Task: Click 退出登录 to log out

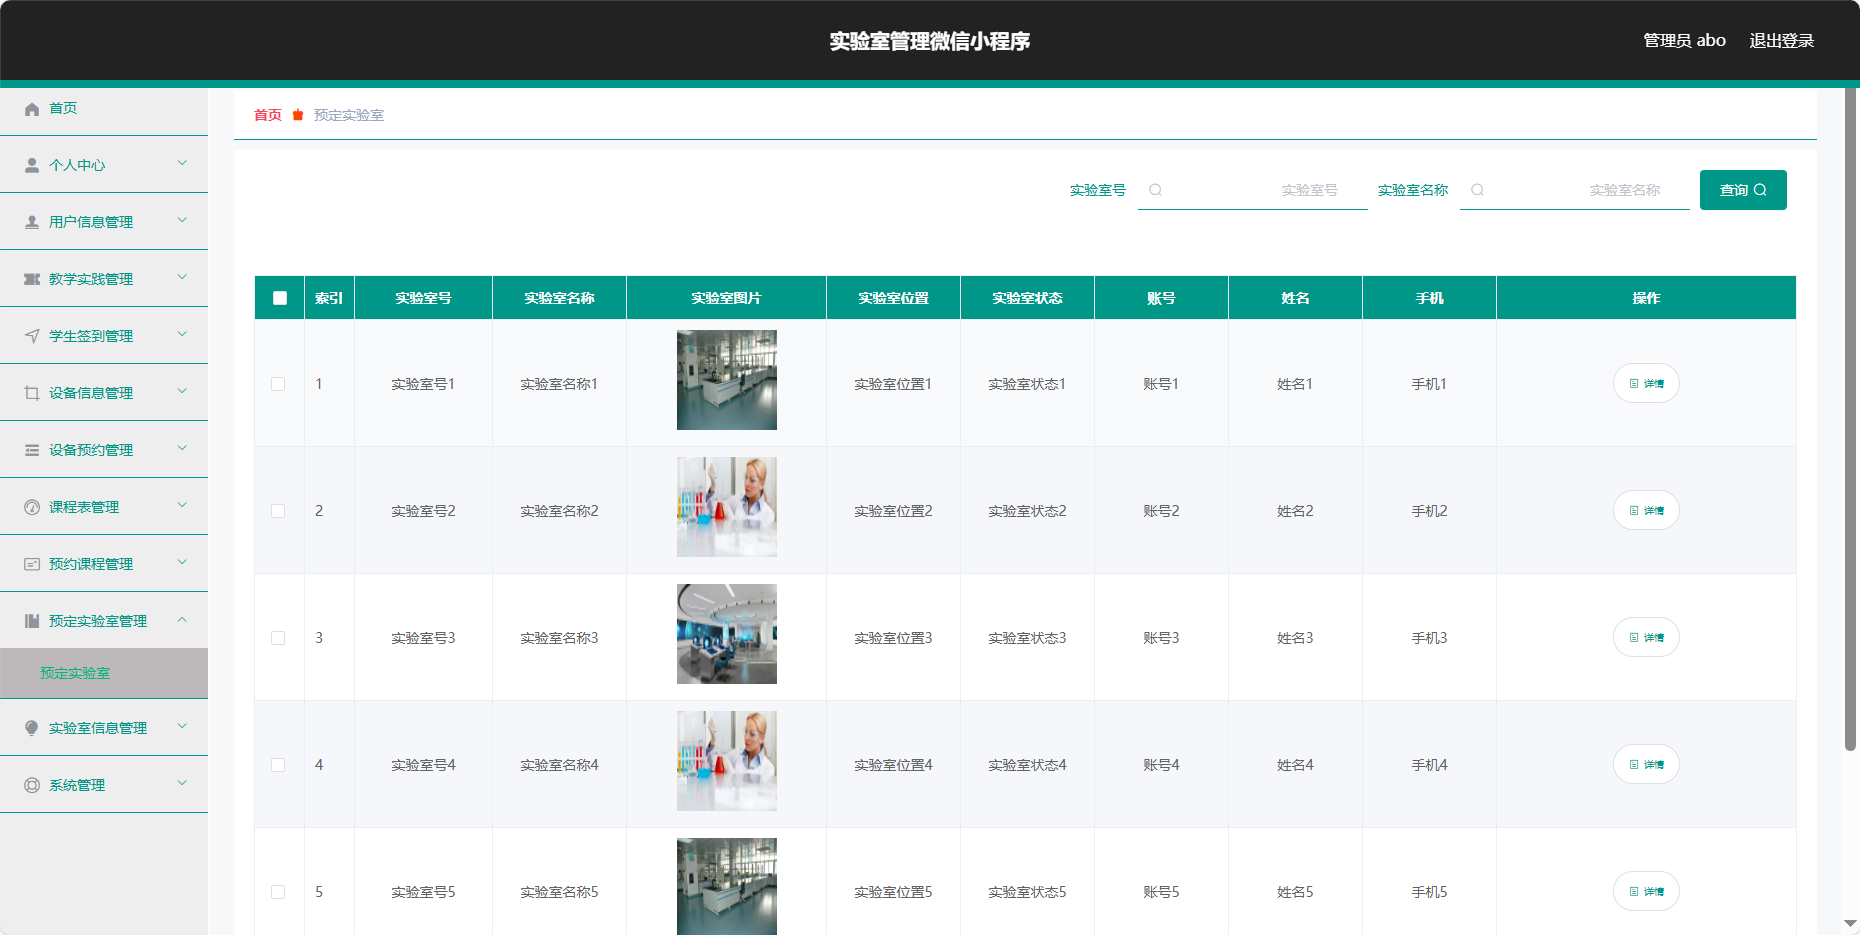Action: (x=1781, y=41)
